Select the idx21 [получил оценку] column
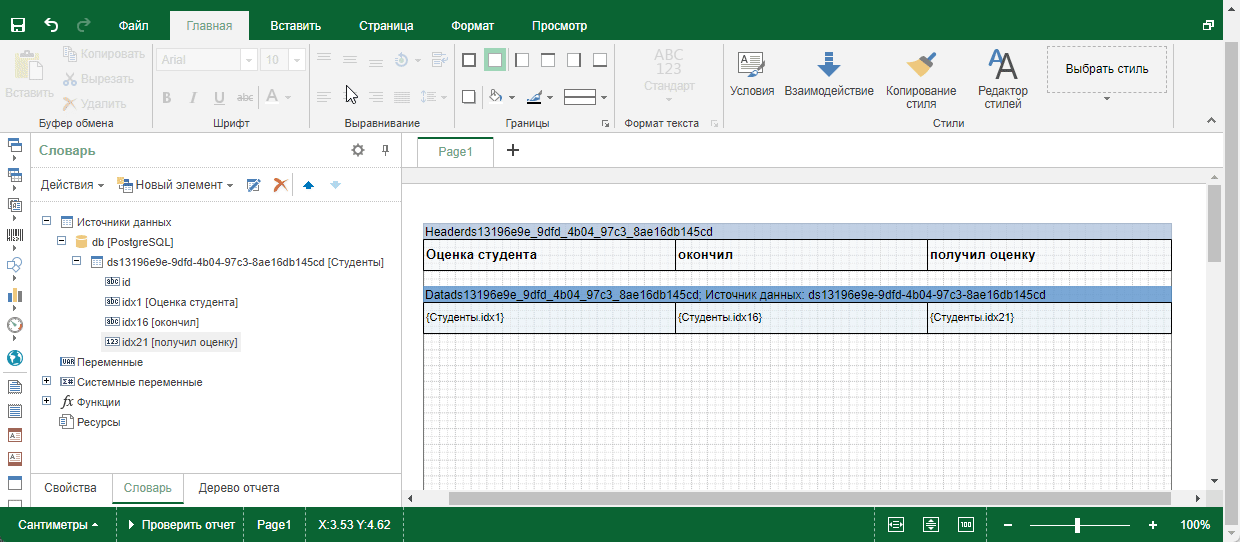The height and width of the screenshot is (542, 1240). [171, 342]
